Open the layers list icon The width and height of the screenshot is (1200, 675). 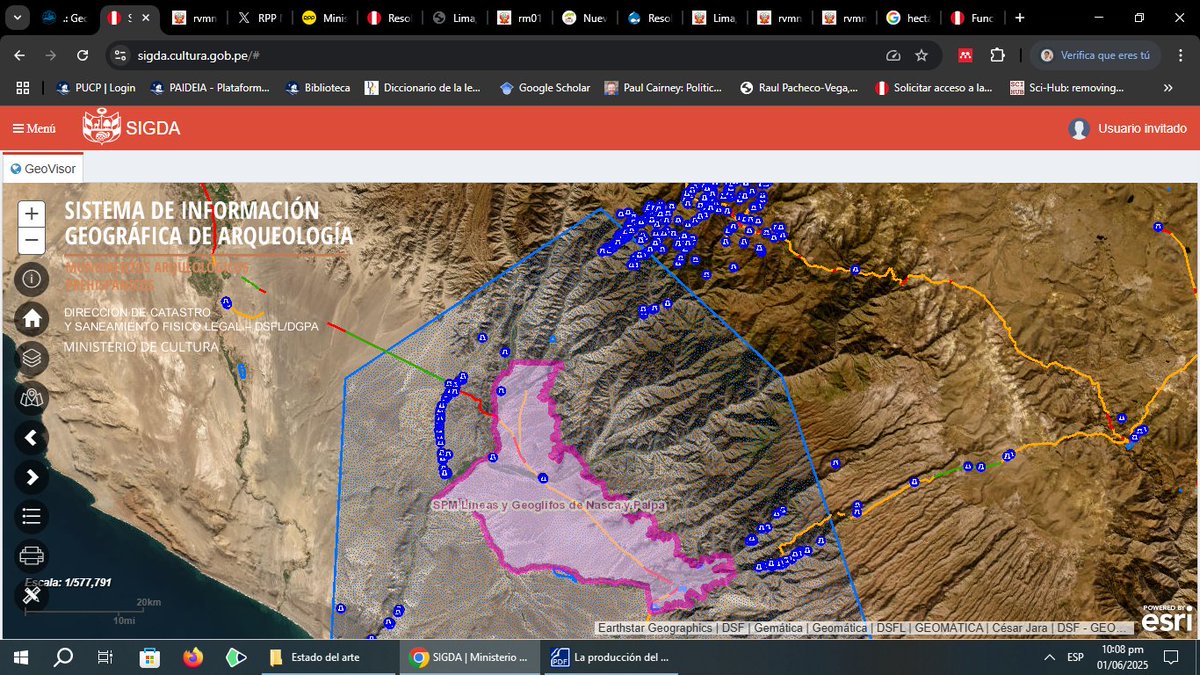(x=31, y=360)
